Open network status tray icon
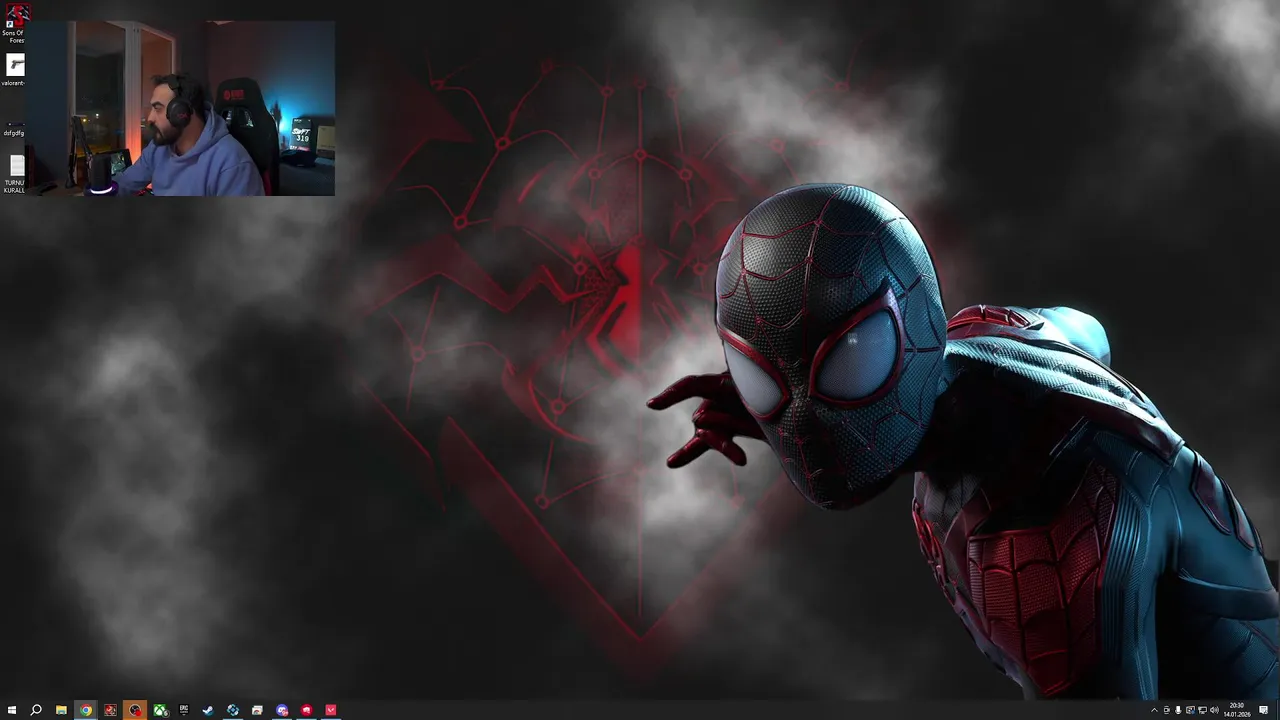This screenshot has width=1280, height=720. coord(1202,710)
